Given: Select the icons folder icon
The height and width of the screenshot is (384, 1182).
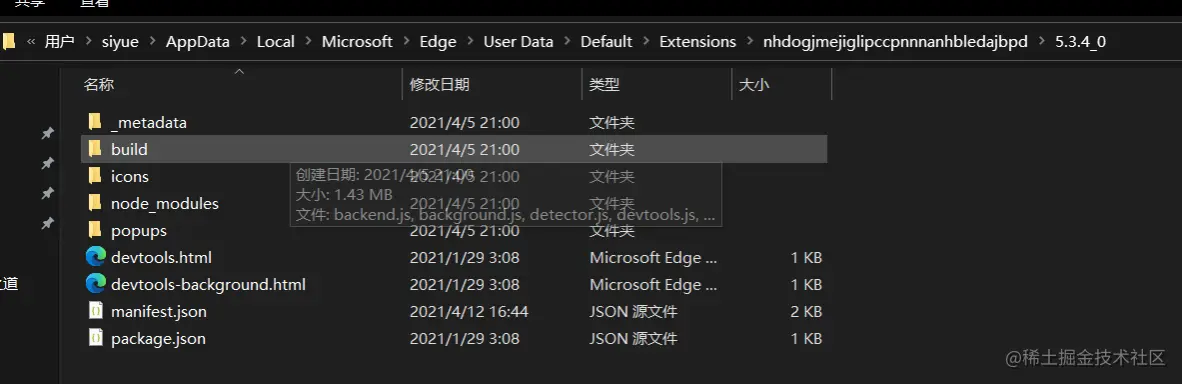Looking at the screenshot, I should [x=94, y=177].
